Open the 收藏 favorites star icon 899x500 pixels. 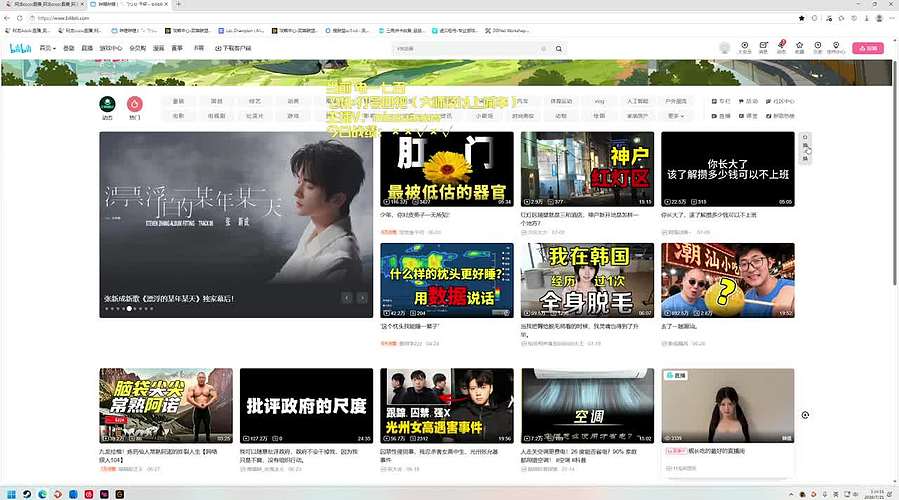coord(799,45)
